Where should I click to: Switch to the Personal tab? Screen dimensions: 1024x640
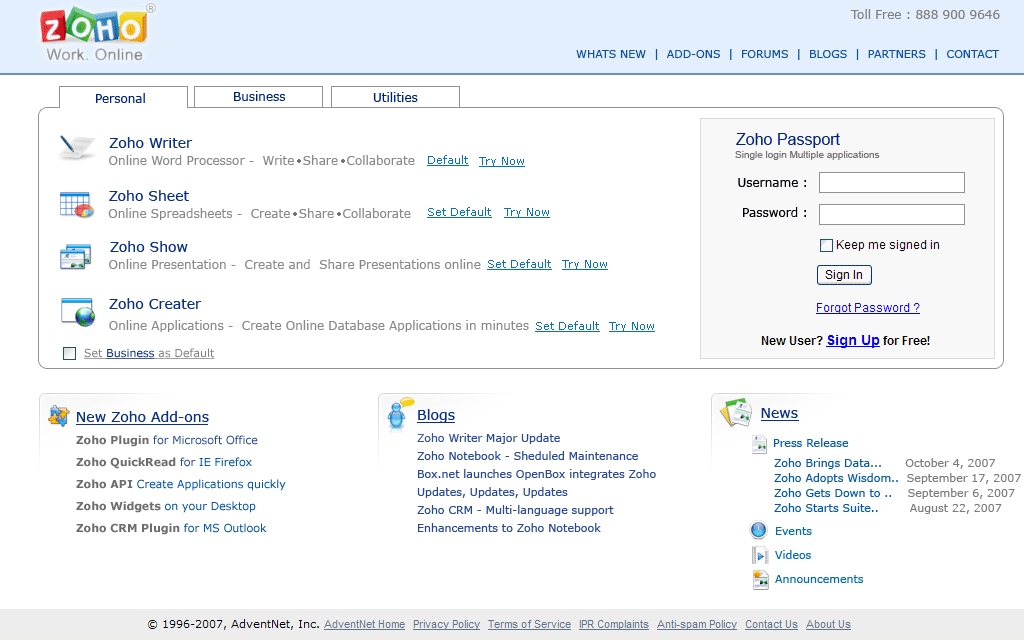pos(123,97)
